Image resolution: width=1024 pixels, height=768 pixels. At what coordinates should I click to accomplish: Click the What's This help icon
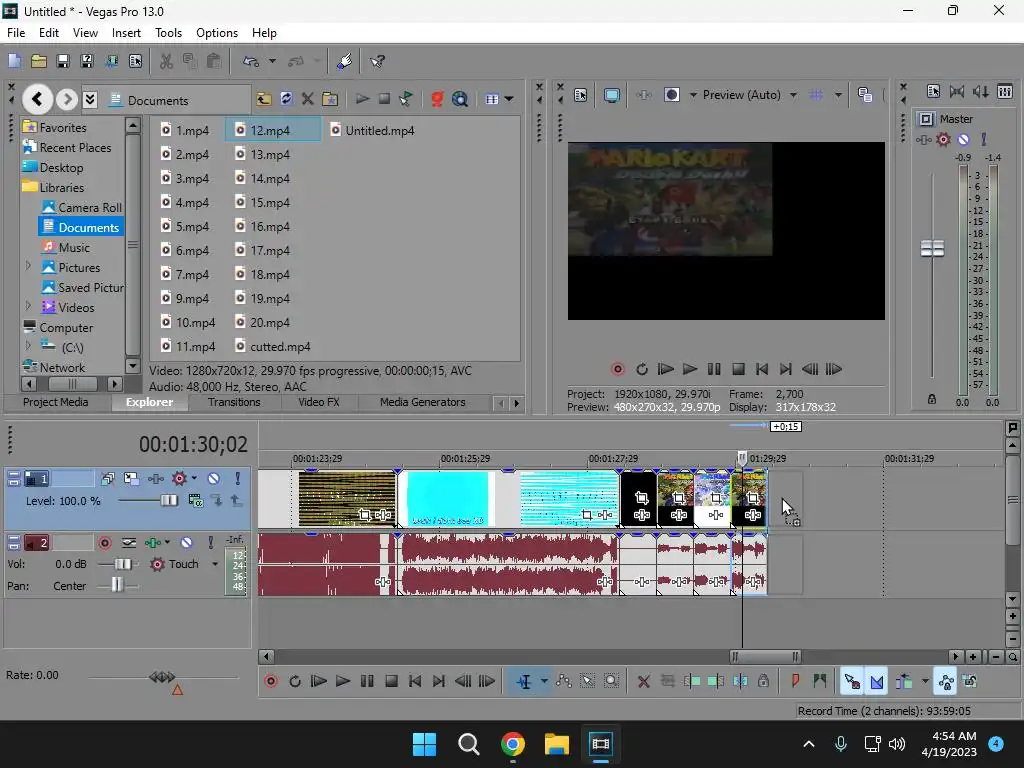click(377, 61)
